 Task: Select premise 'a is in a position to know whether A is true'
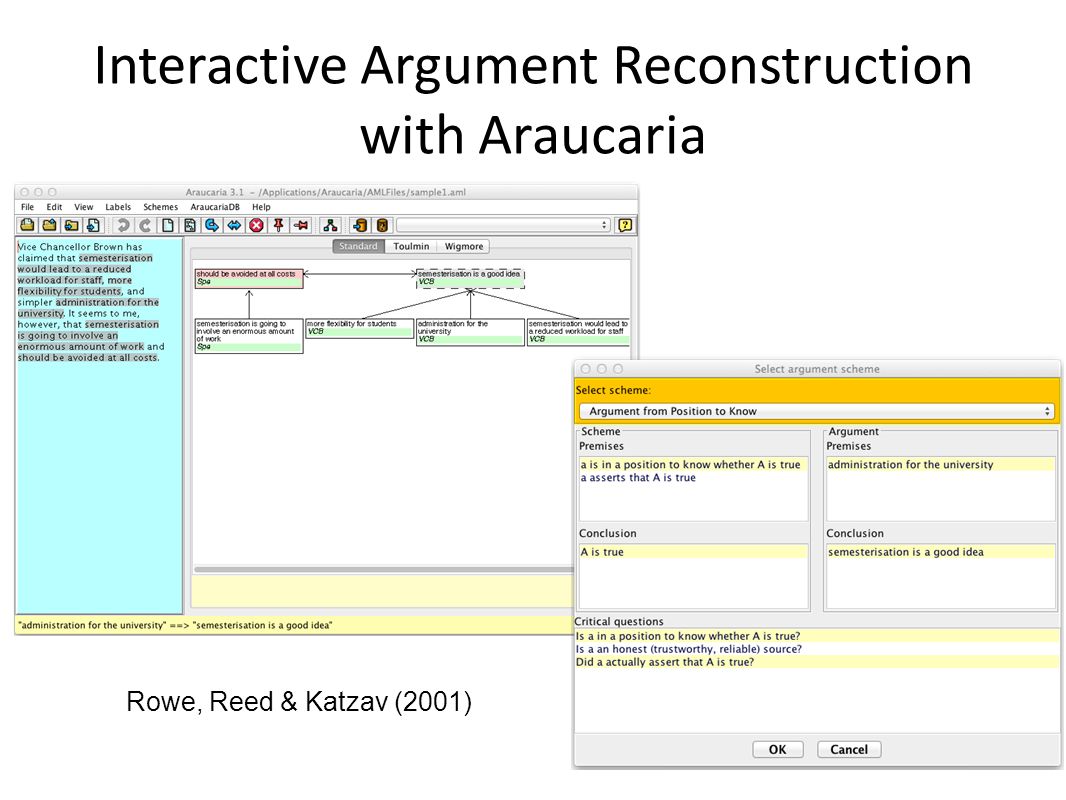click(691, 465)
